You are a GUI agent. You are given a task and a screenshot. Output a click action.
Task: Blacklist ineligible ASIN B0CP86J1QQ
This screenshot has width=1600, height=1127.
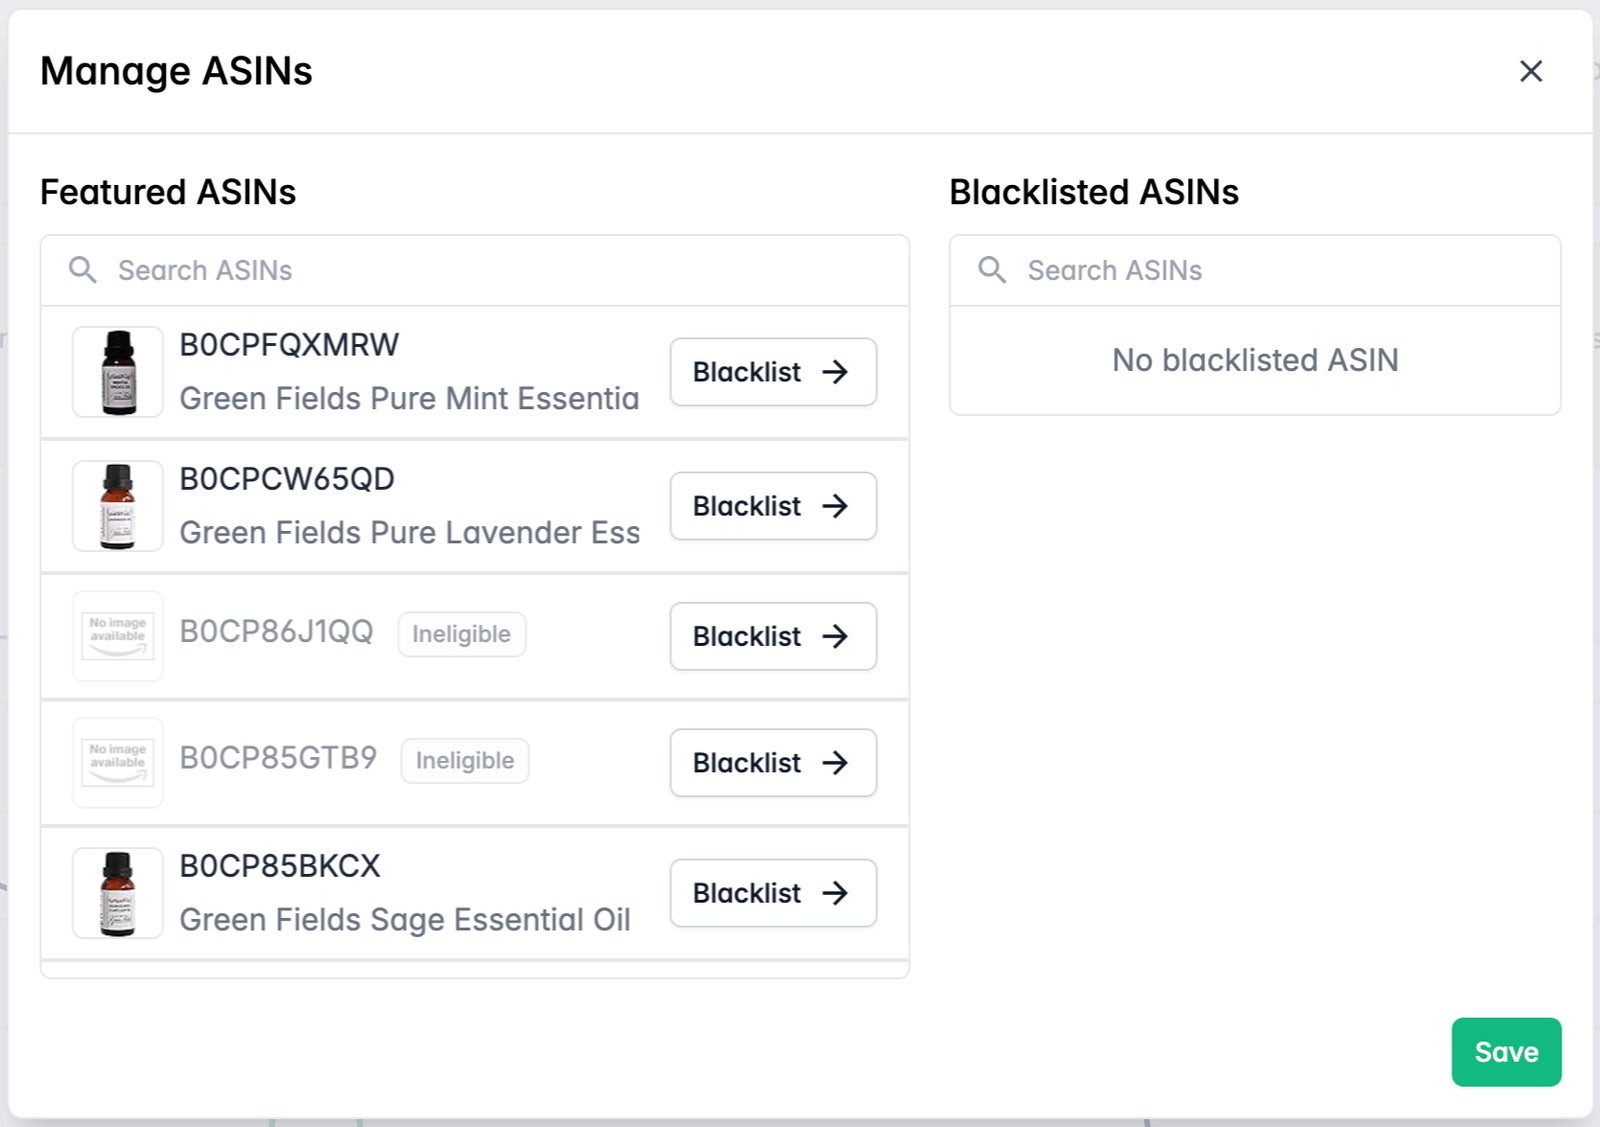coord(773,636)
